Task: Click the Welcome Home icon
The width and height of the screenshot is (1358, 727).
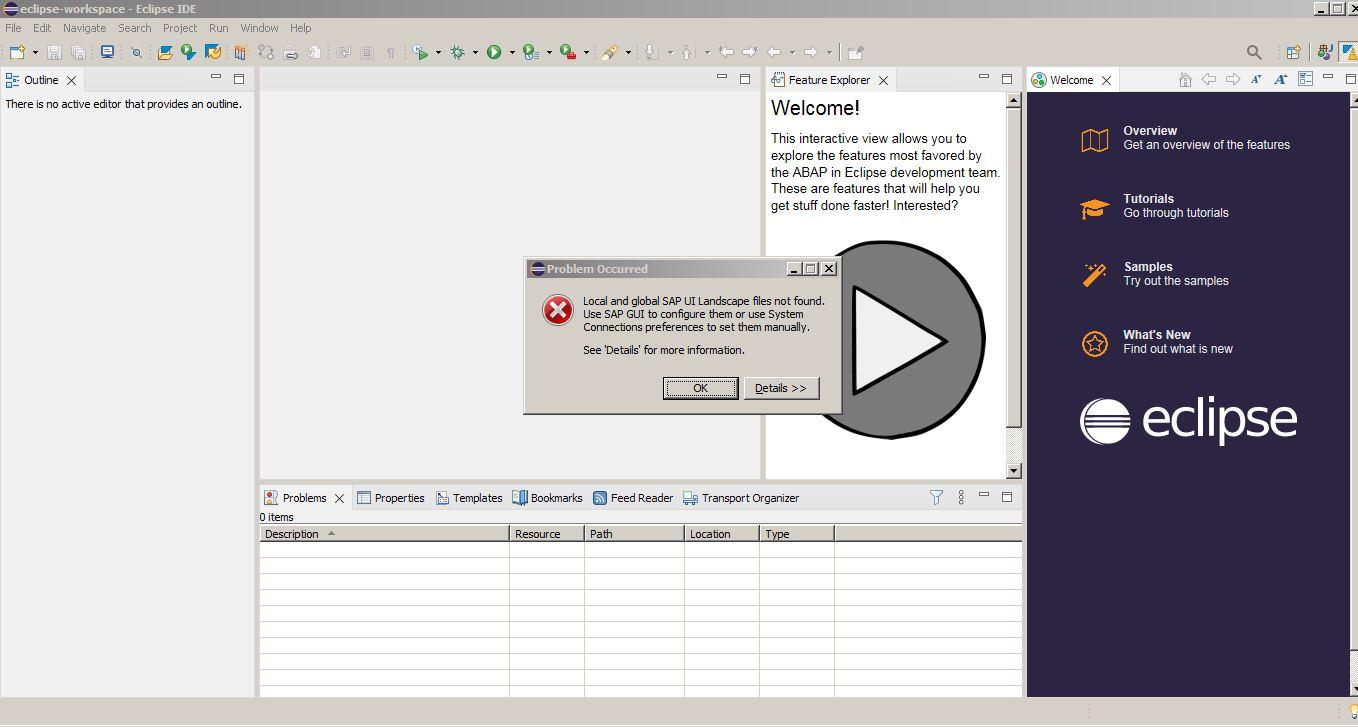Action: [x=1185, y=80]
